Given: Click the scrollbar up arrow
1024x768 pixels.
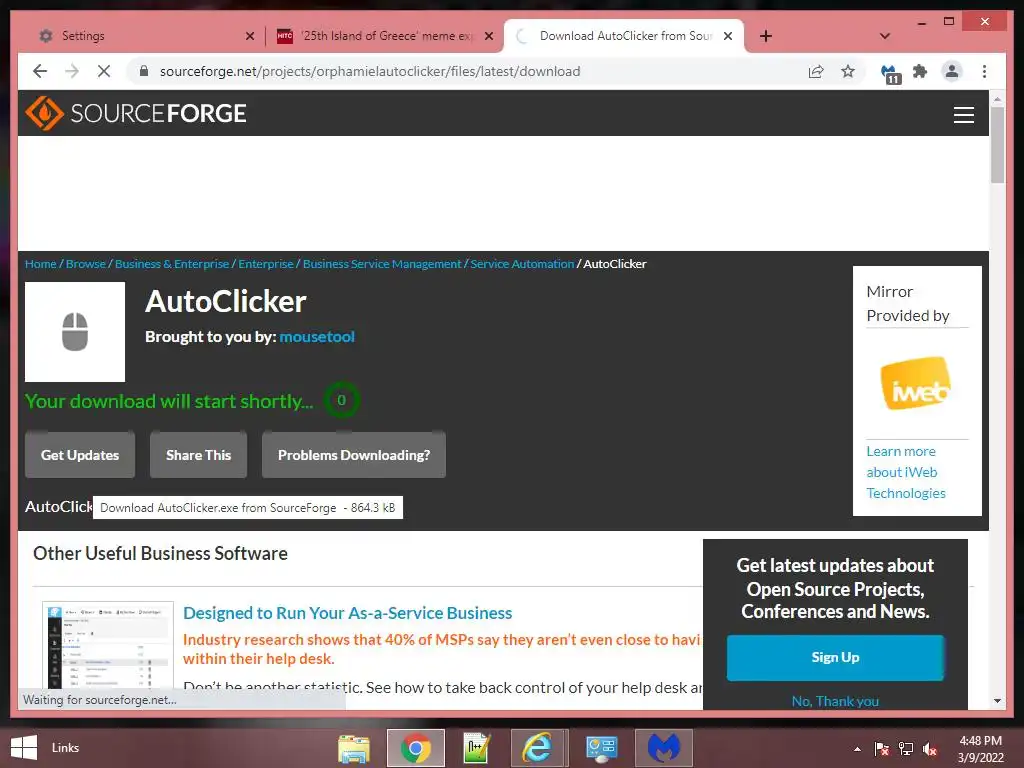Looking at the screenshot, I should point(997,99).
